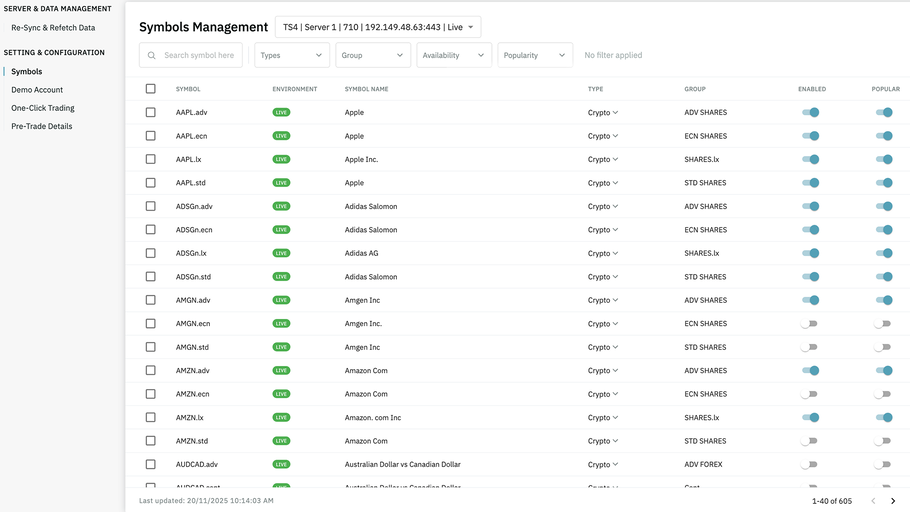This screenshot has height=512, width=910.
Task: Click the Enabled column header
Action: (x=812, y=89)
